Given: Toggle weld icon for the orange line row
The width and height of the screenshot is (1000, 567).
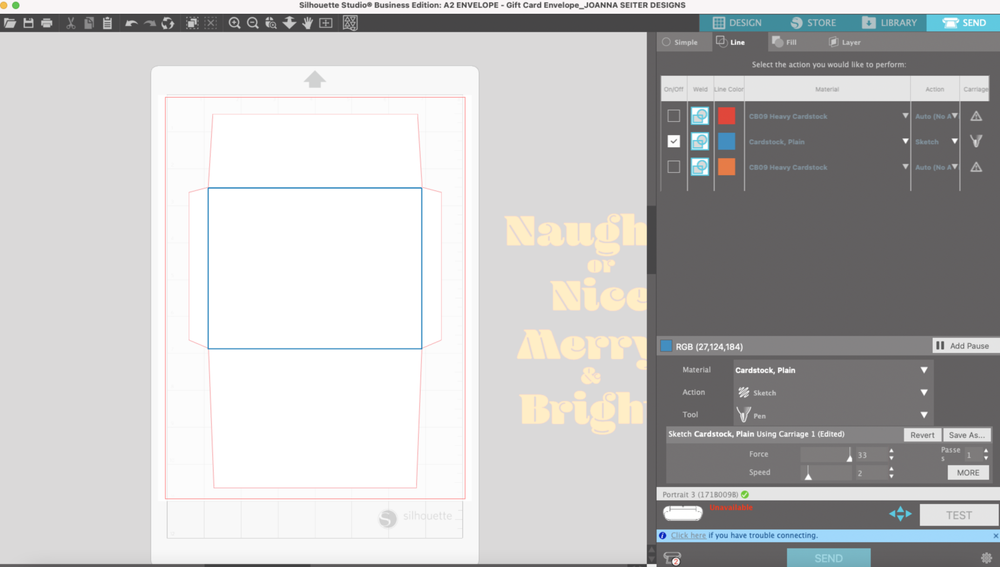Looking at the screenshot, I should coord(700,166).
